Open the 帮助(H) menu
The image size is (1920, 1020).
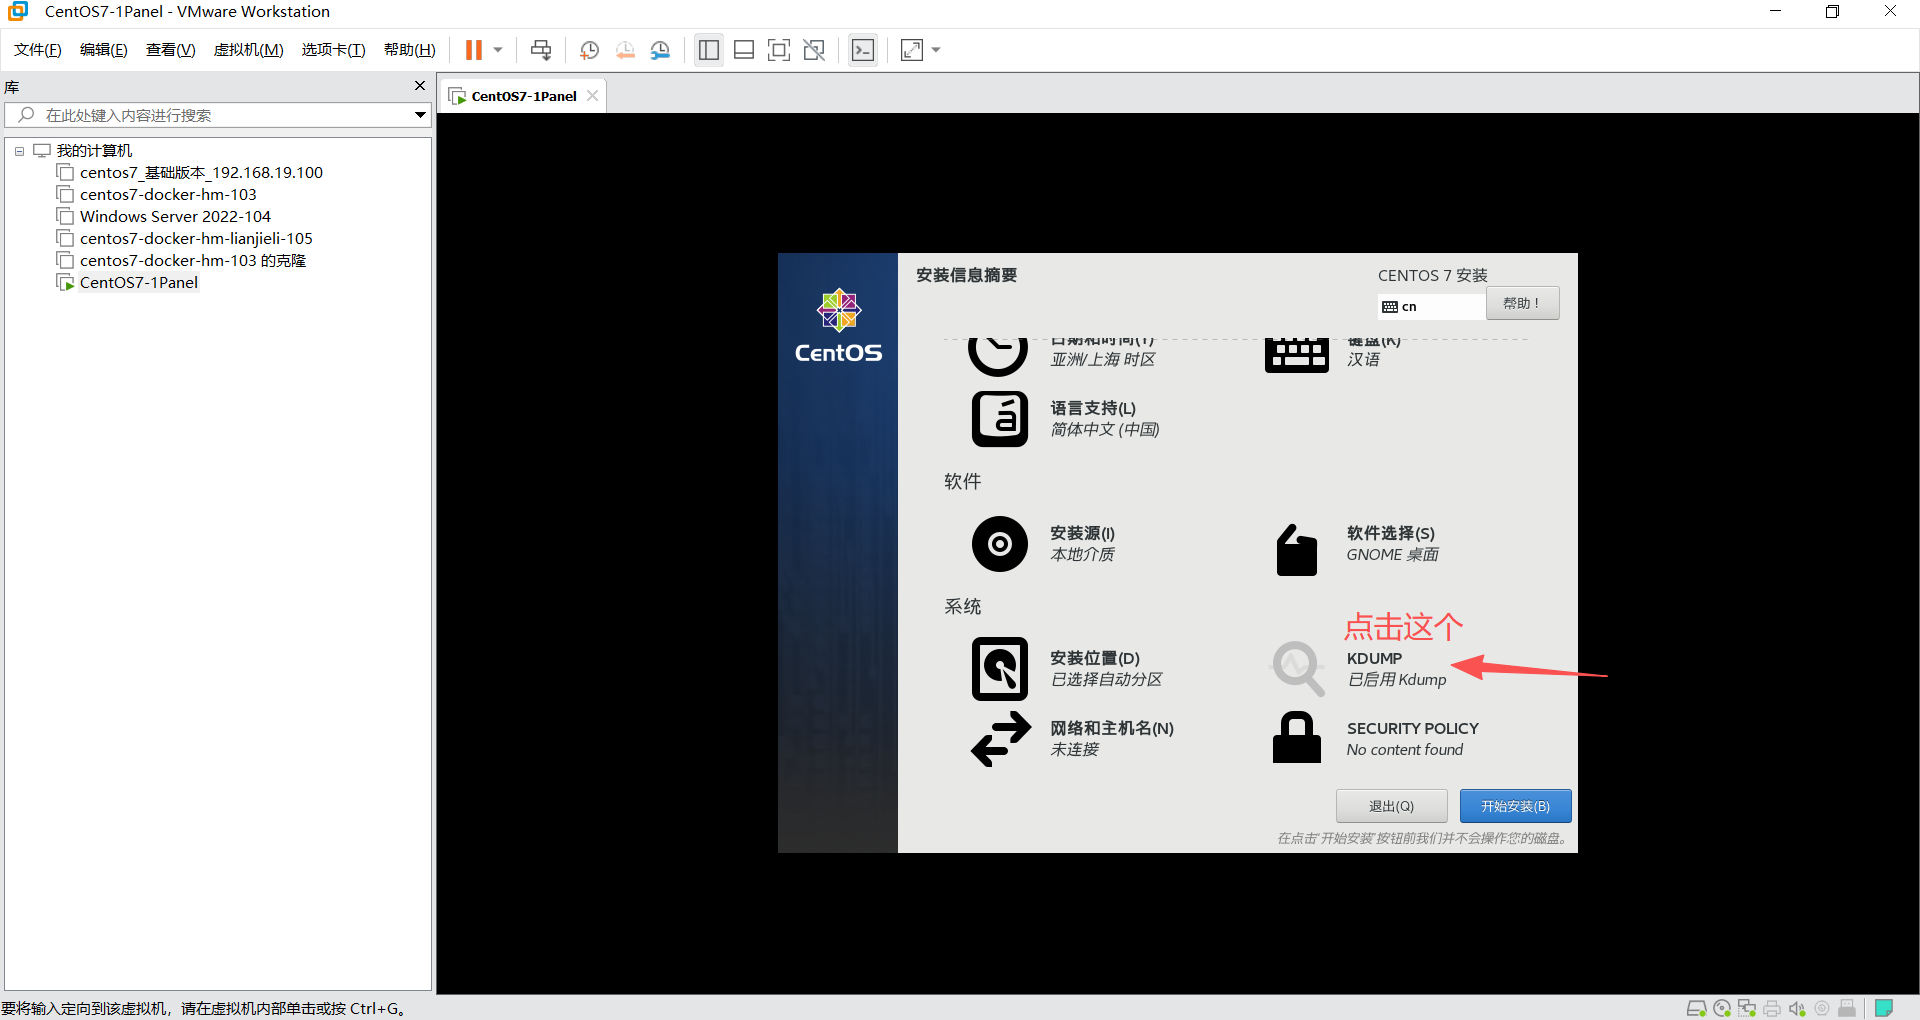pyautogui.click(x=409, y=50)
